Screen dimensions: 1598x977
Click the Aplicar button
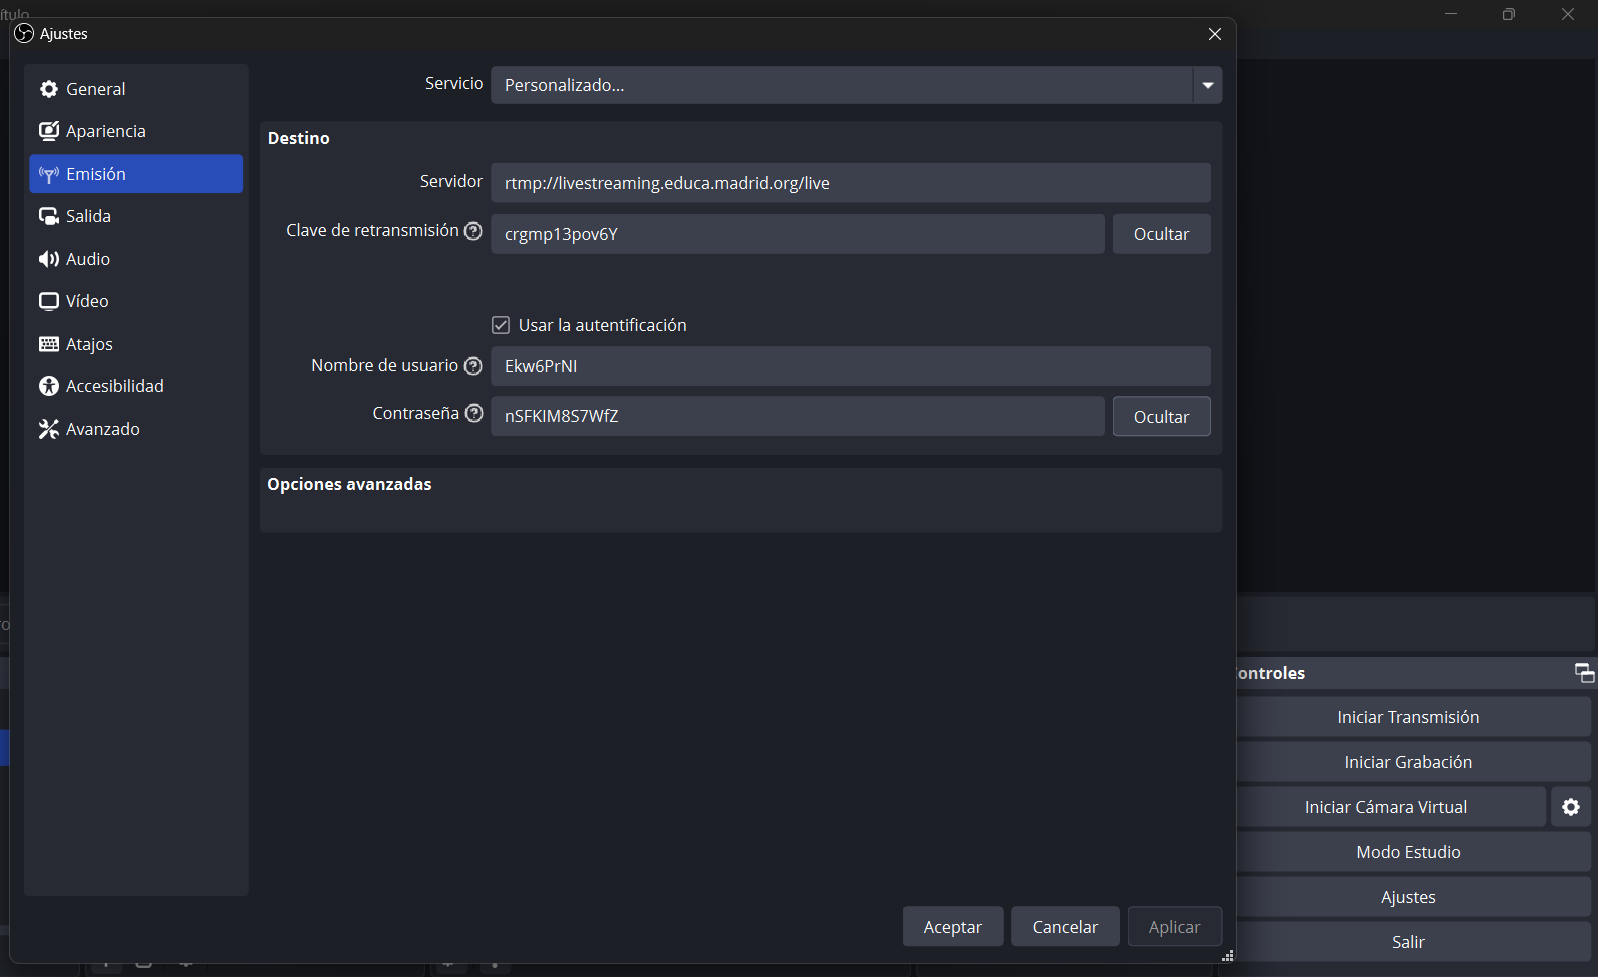click(x=1175, y=927)
